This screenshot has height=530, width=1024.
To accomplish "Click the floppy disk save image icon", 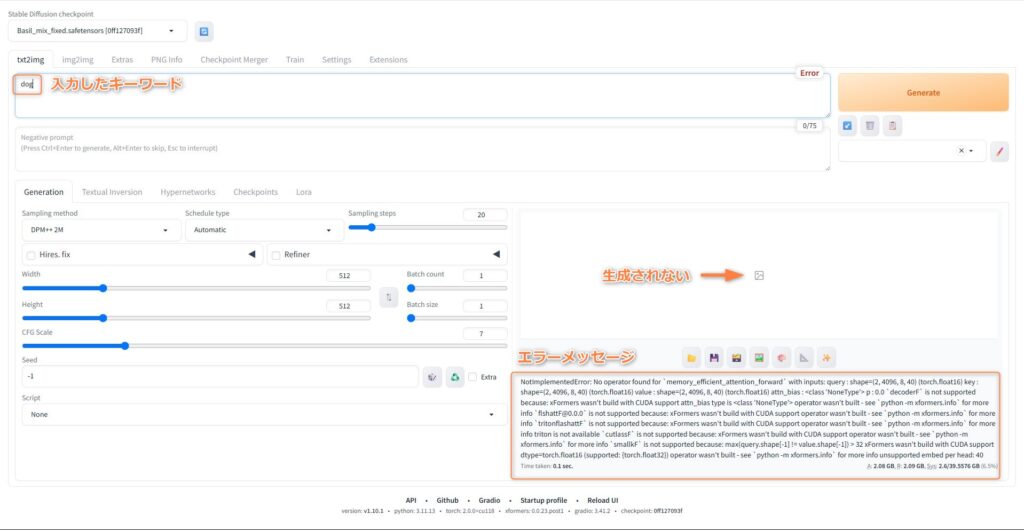I will [x=714, y=357].
